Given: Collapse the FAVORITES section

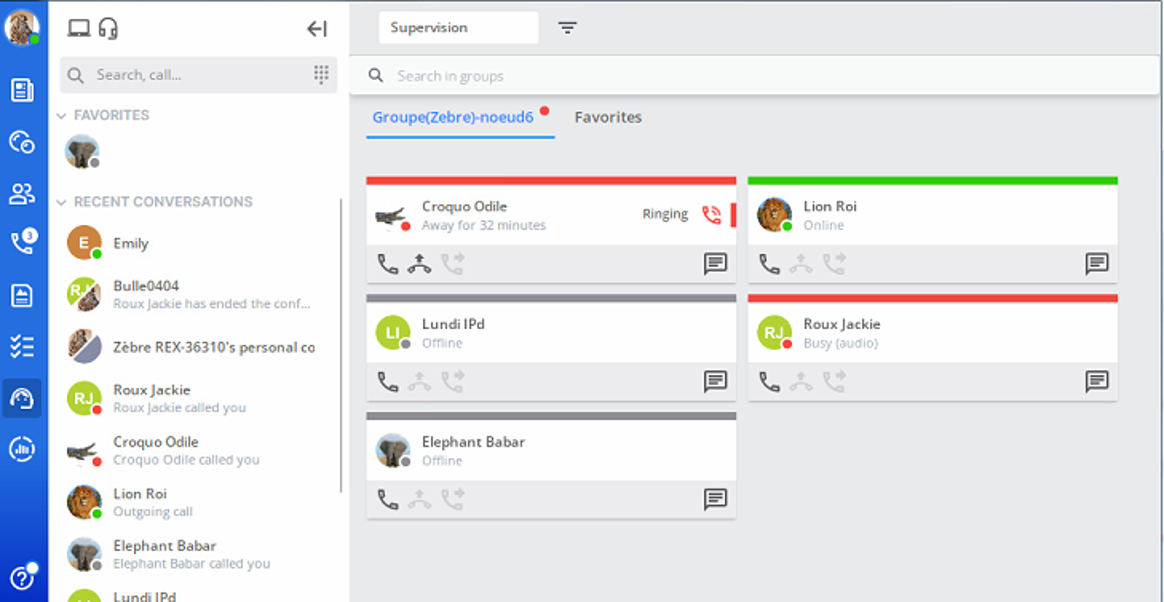Looking at the screenshot, I should pyautogui.click(x=62, y=116).
